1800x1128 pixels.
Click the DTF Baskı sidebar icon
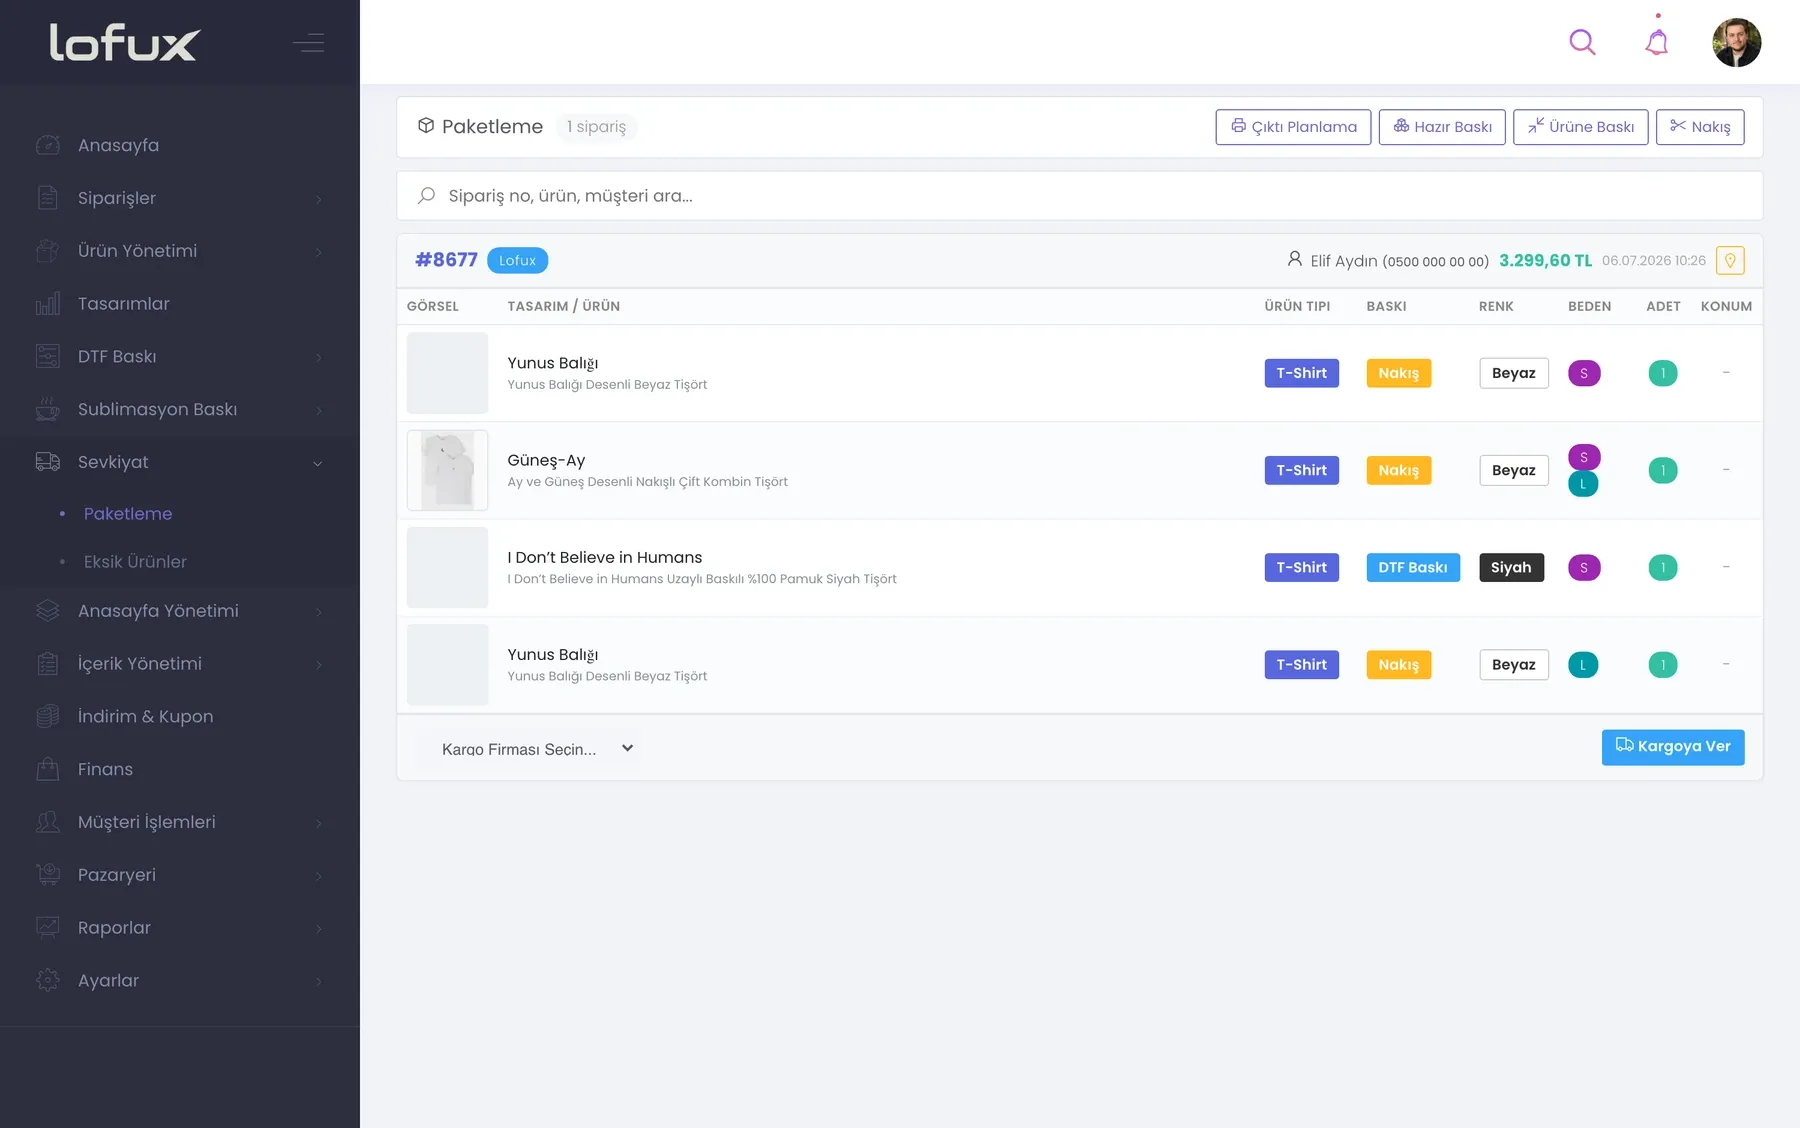coord(48,357)
